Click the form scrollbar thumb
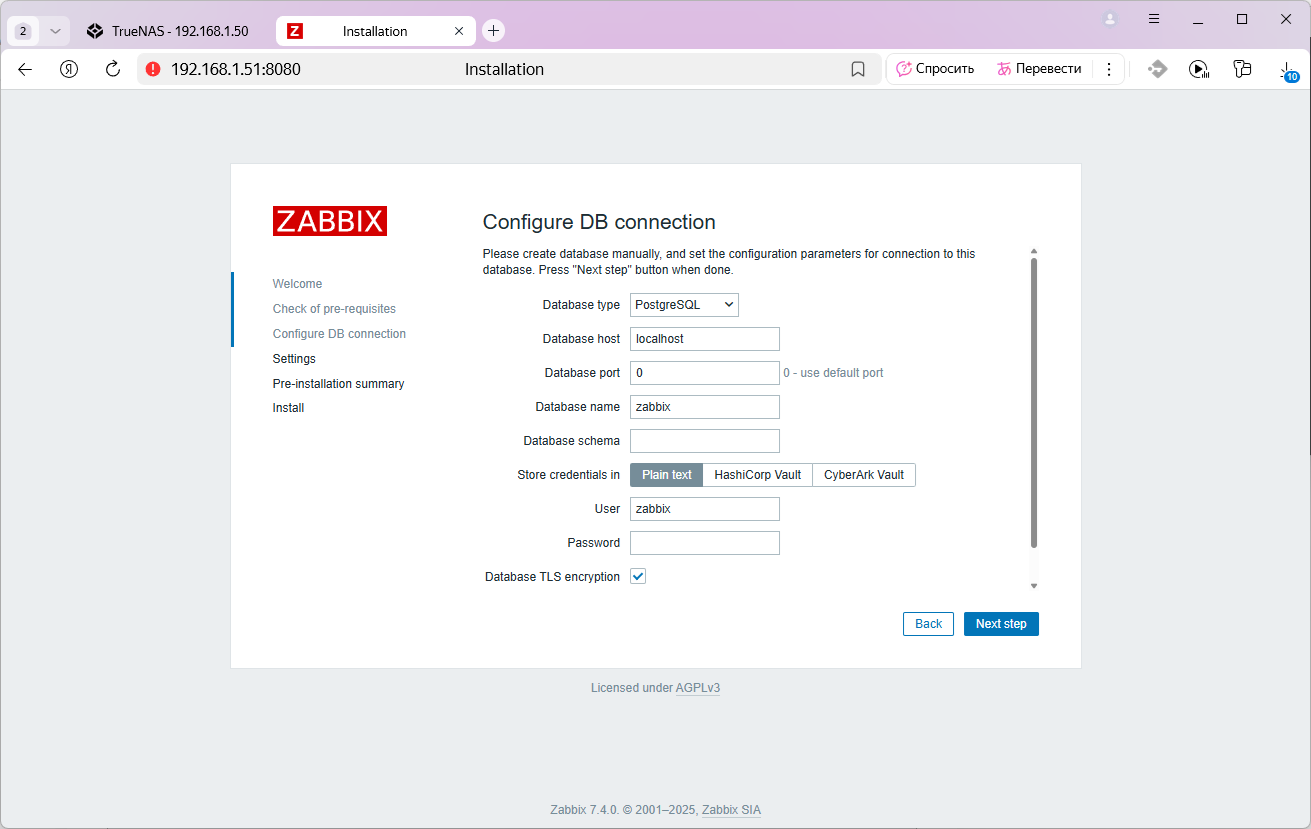Image resolution: width=1311 pixels, height=829 pixels. [1034, 403]
